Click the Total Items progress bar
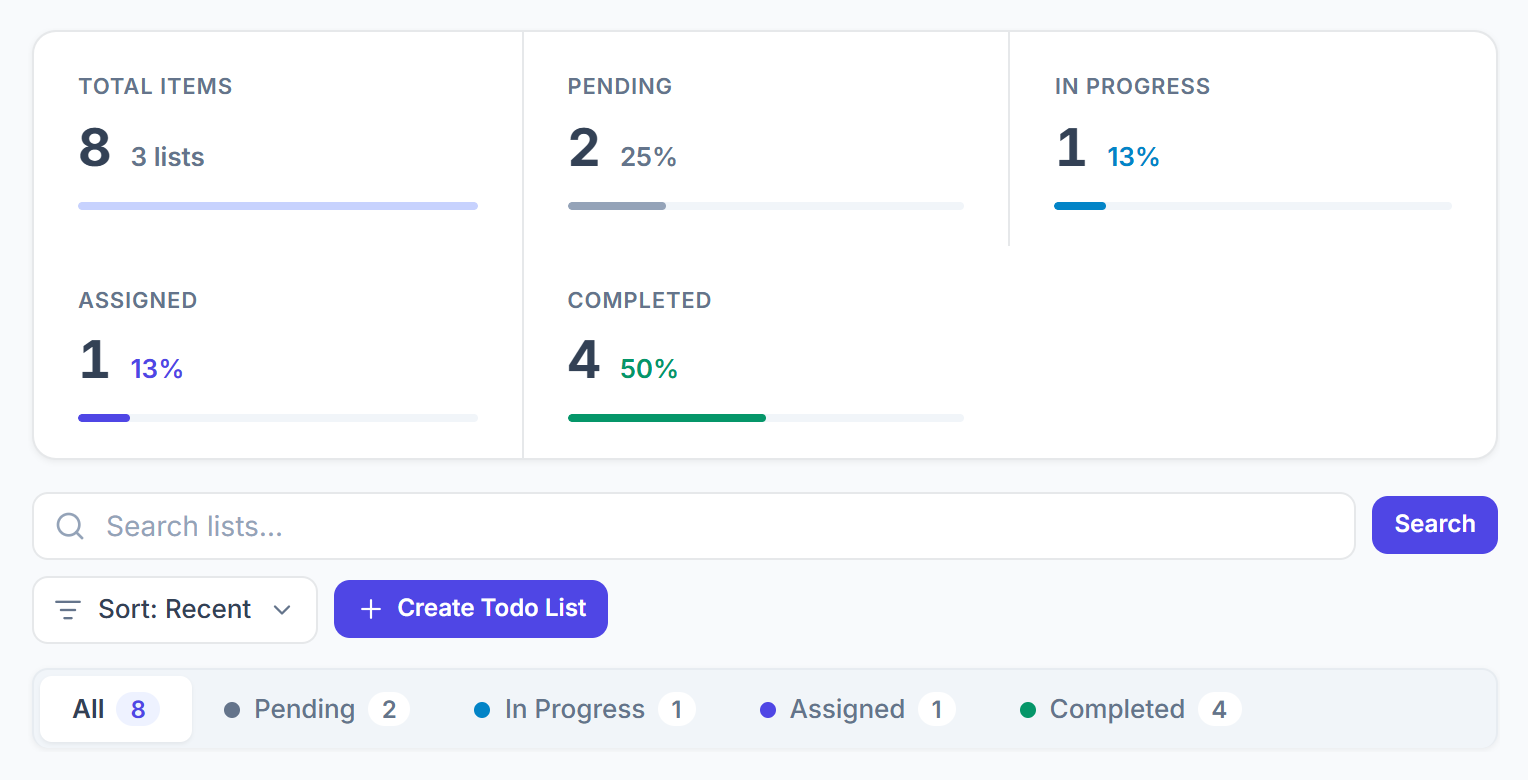 tap(278, 206)
